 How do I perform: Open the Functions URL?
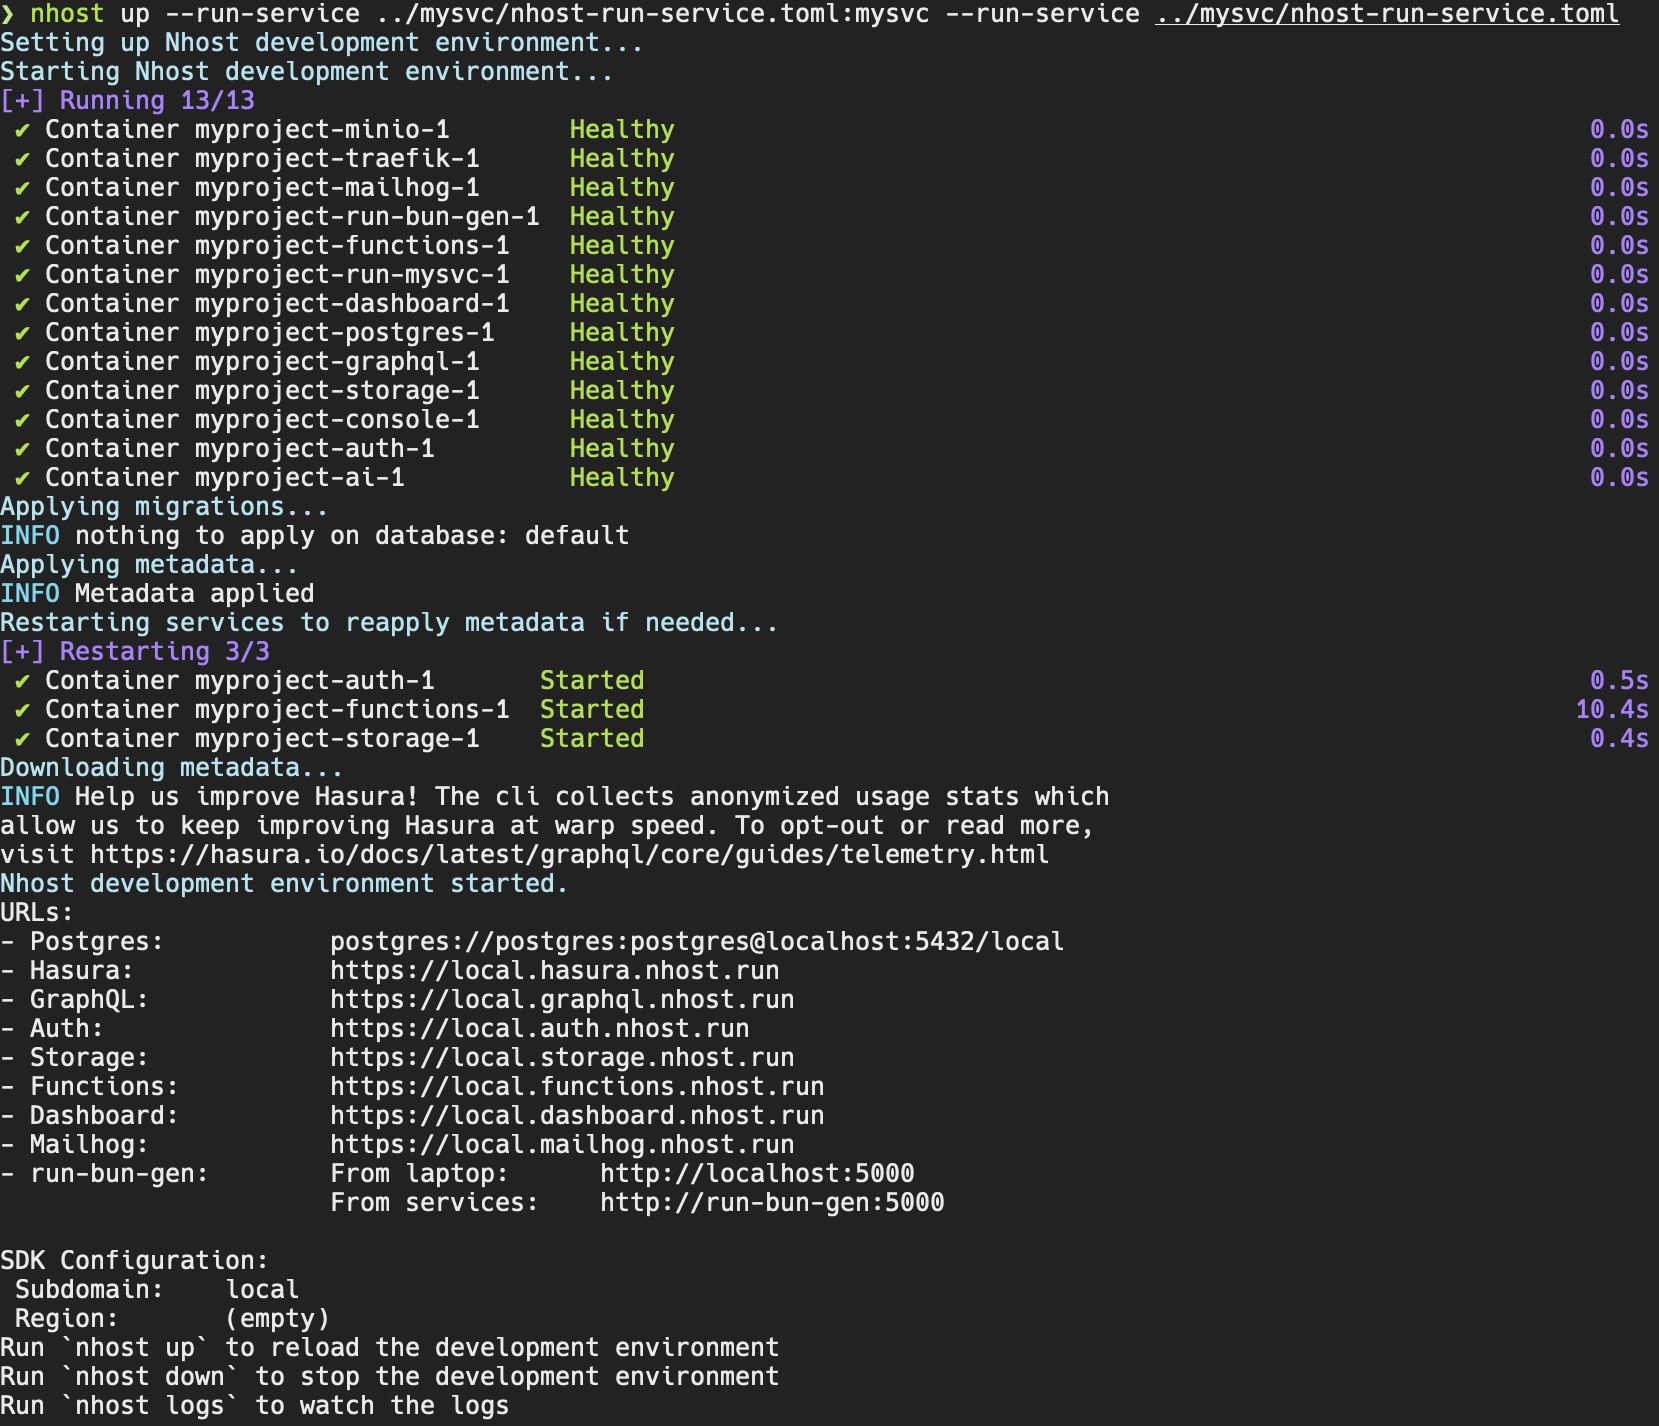(575, 1086)
